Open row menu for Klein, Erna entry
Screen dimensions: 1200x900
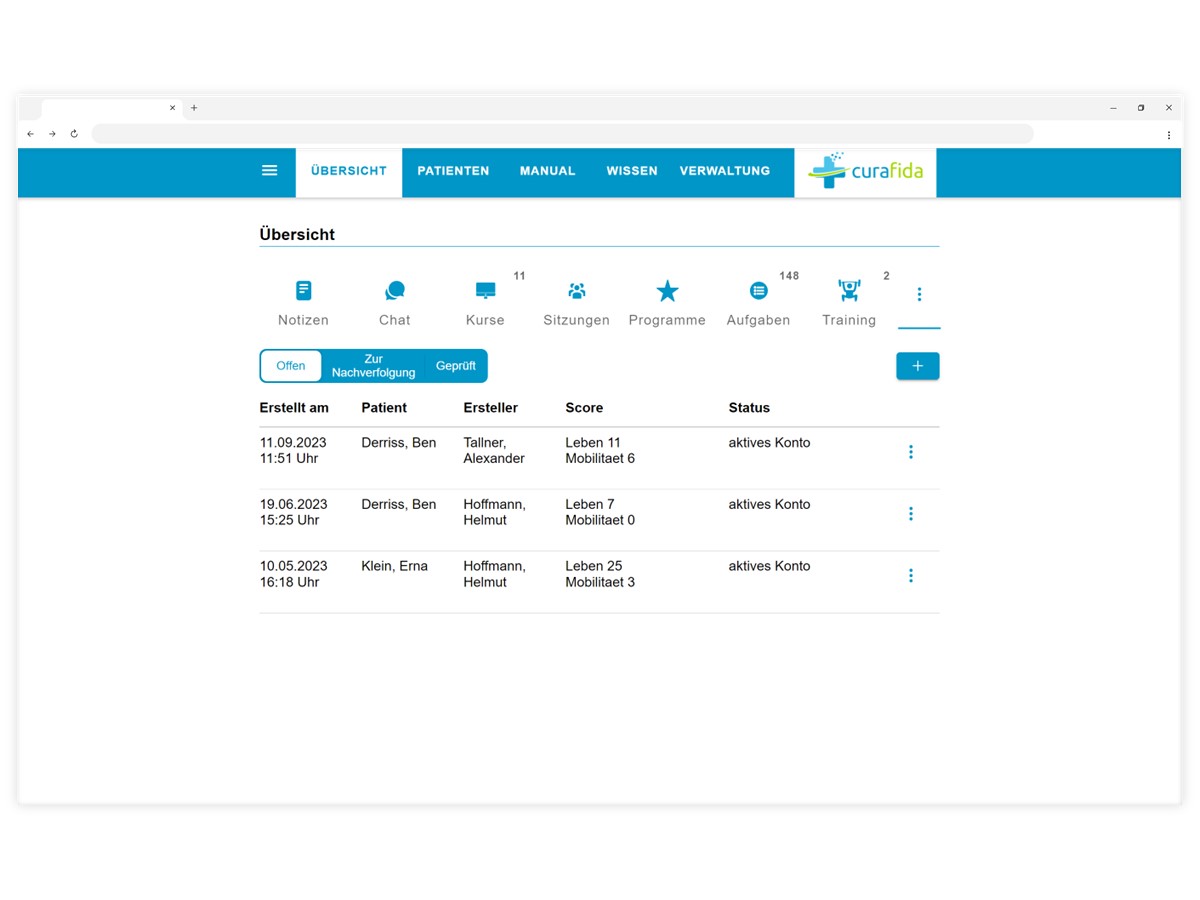pos(910,576)
